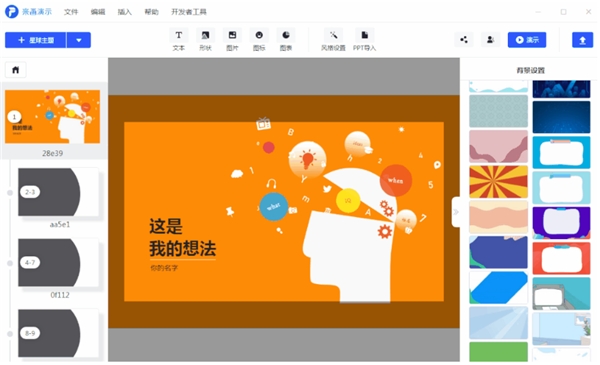The image size is (600, 365).
Task: Click the blue 'what' bubble on the slide
Action: tap(274, 207)
